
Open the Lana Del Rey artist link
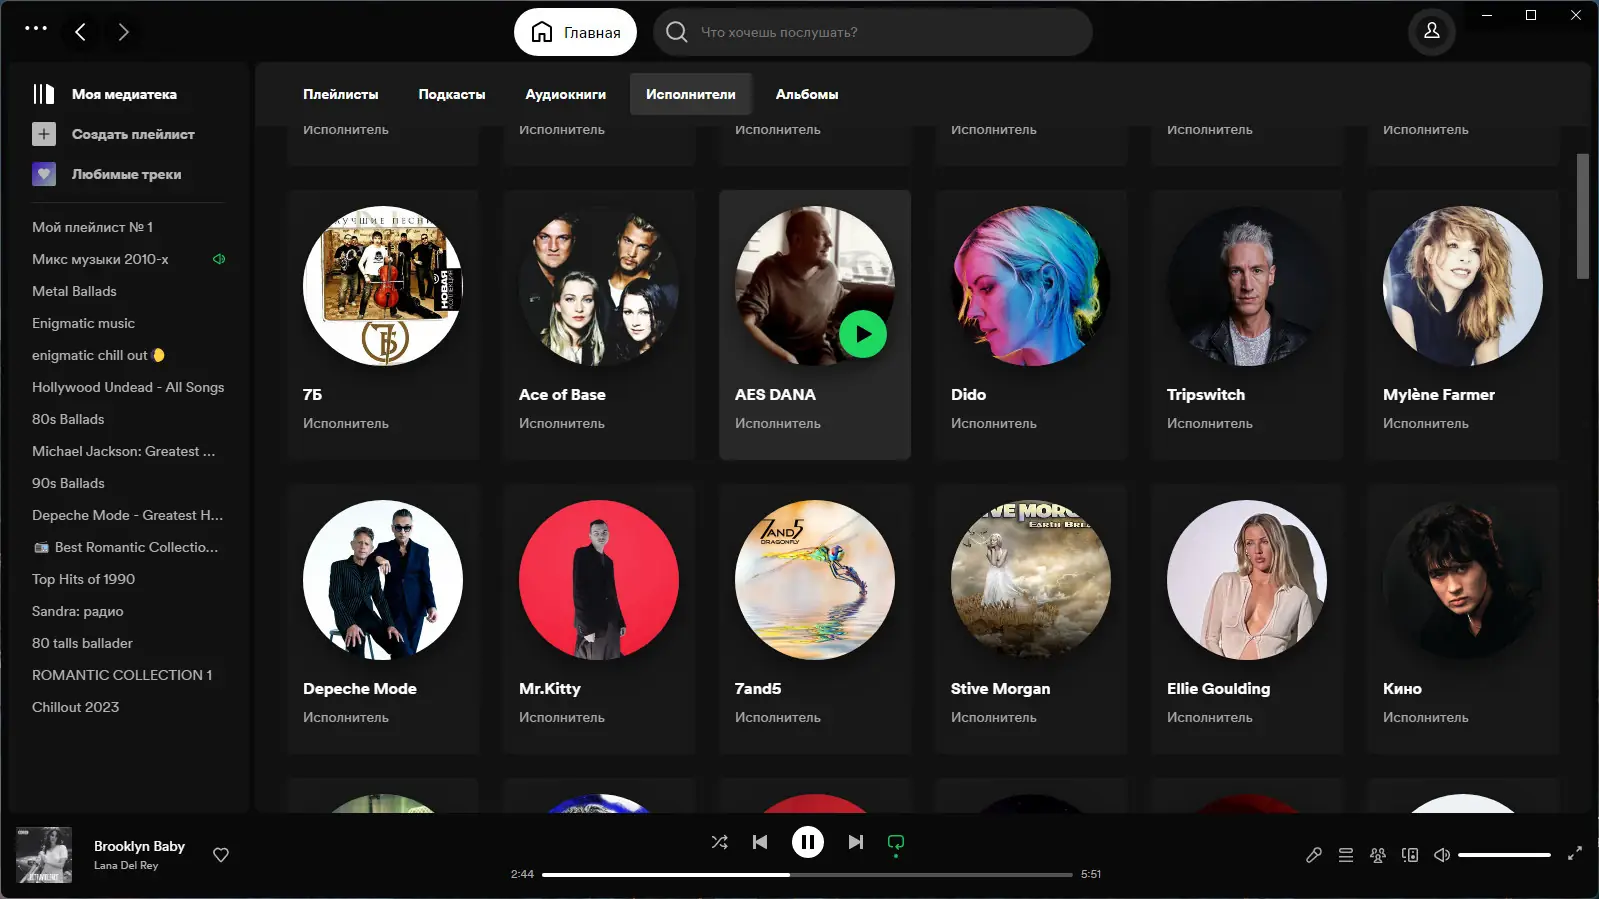click(x=126, y=865)
